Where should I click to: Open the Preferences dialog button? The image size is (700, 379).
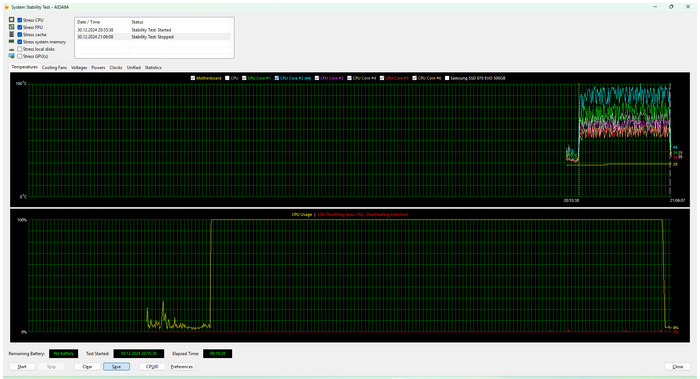[182, 367]
